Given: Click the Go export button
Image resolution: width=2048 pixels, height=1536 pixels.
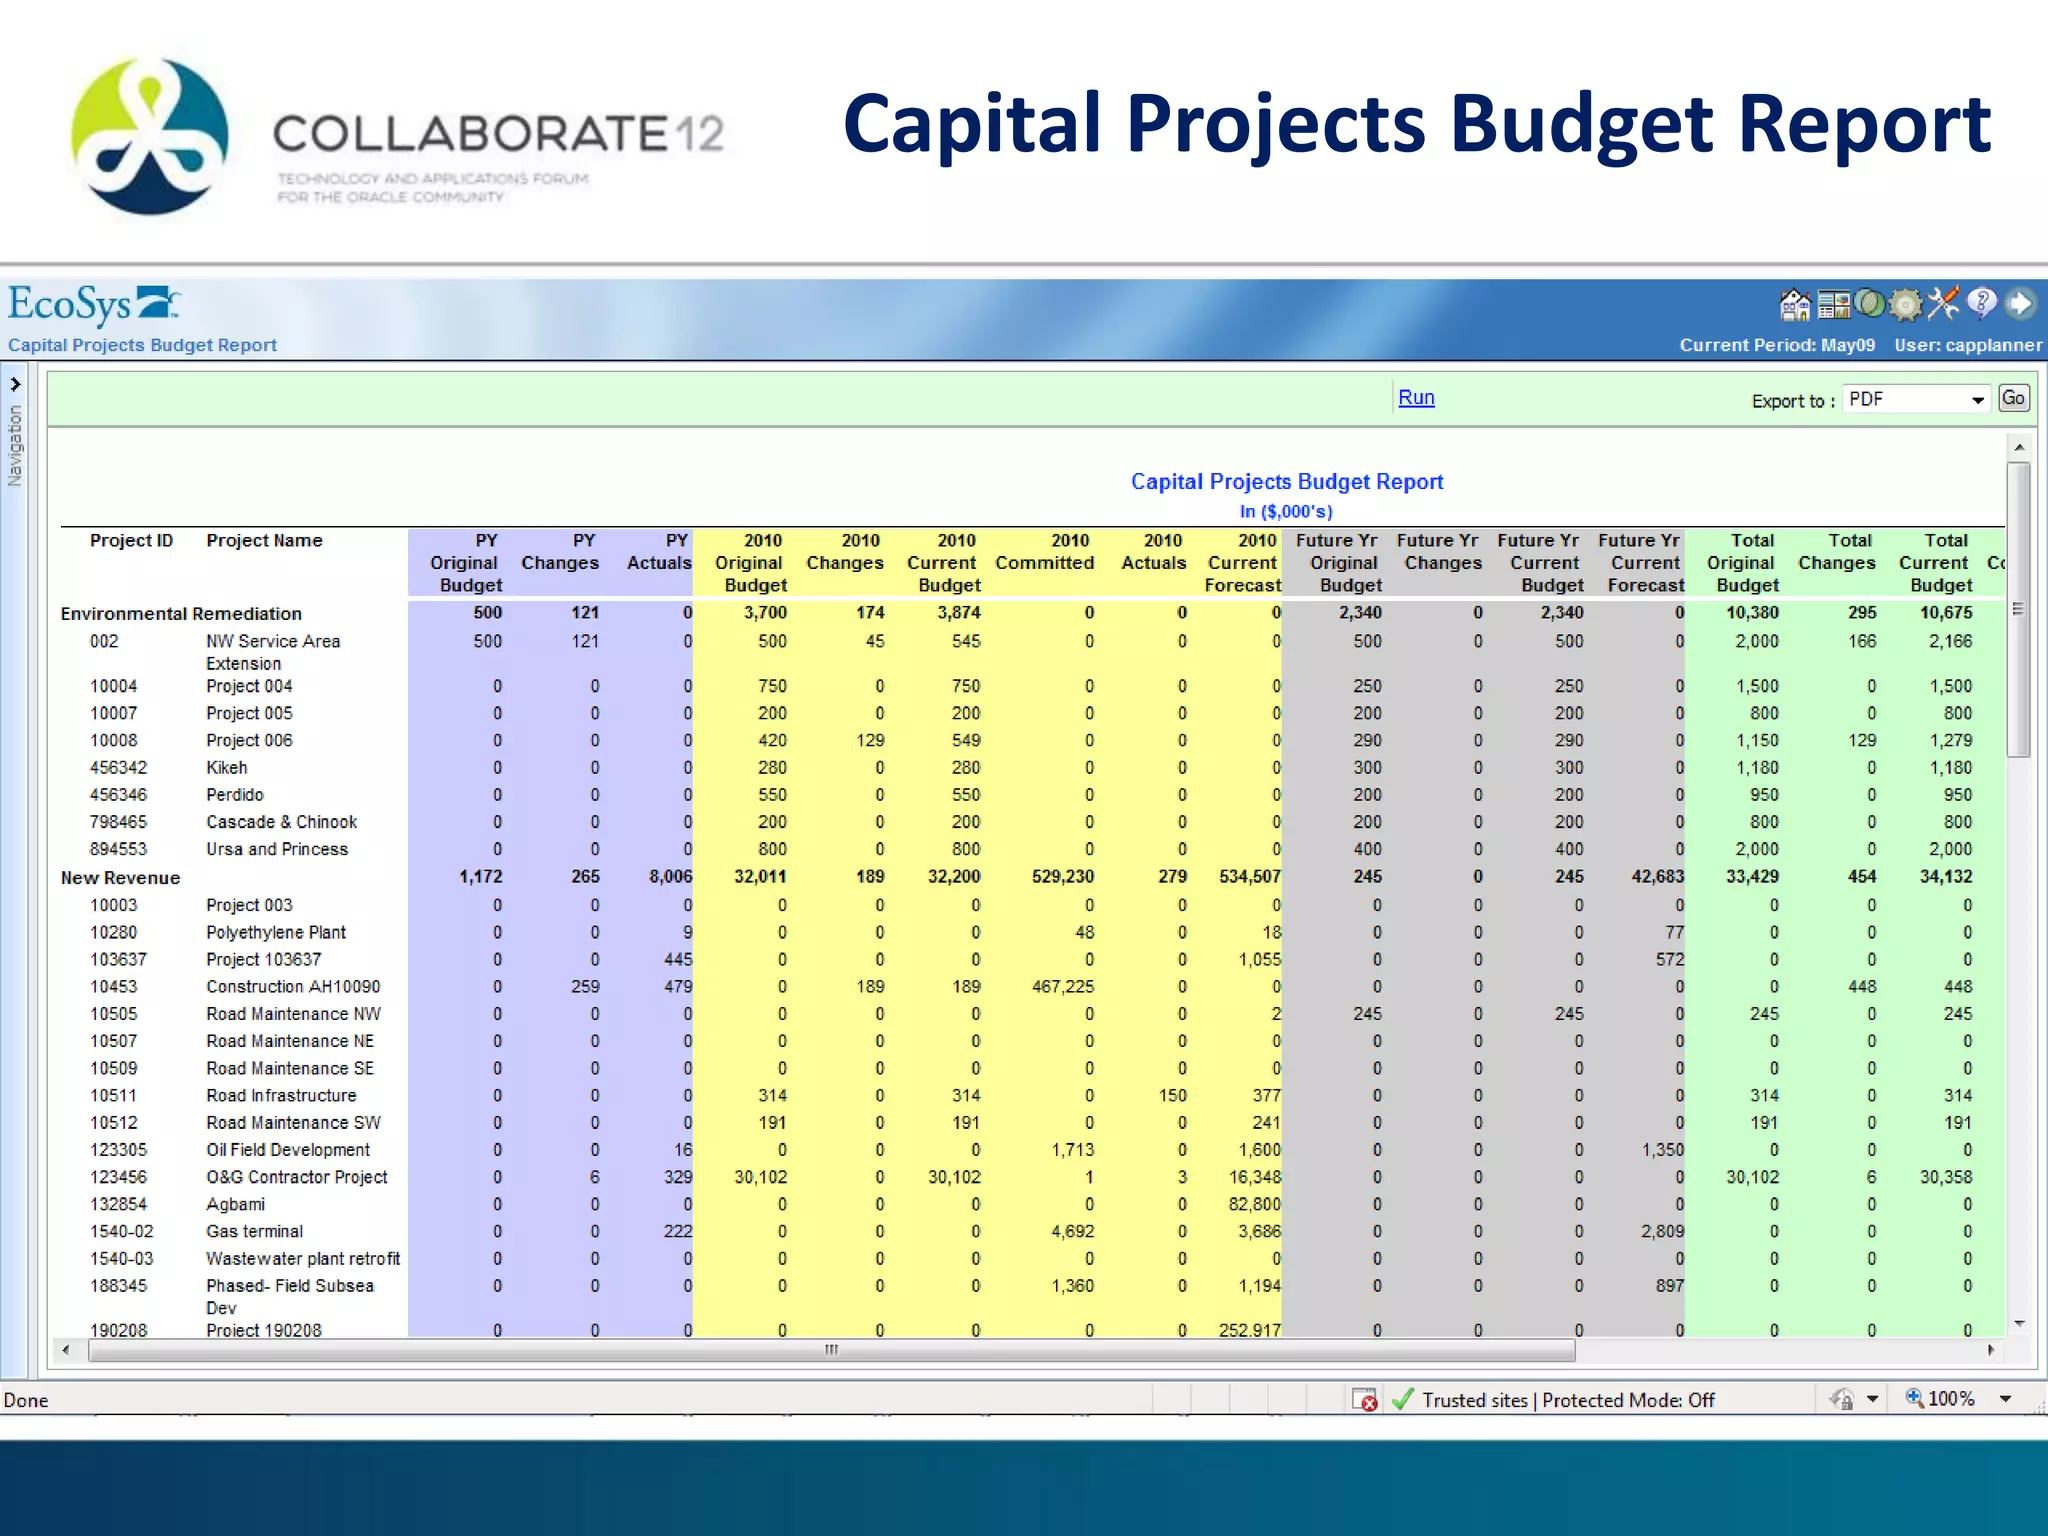Looking at the screenshot, I should pyautogui.click(x=2013, y=398).
